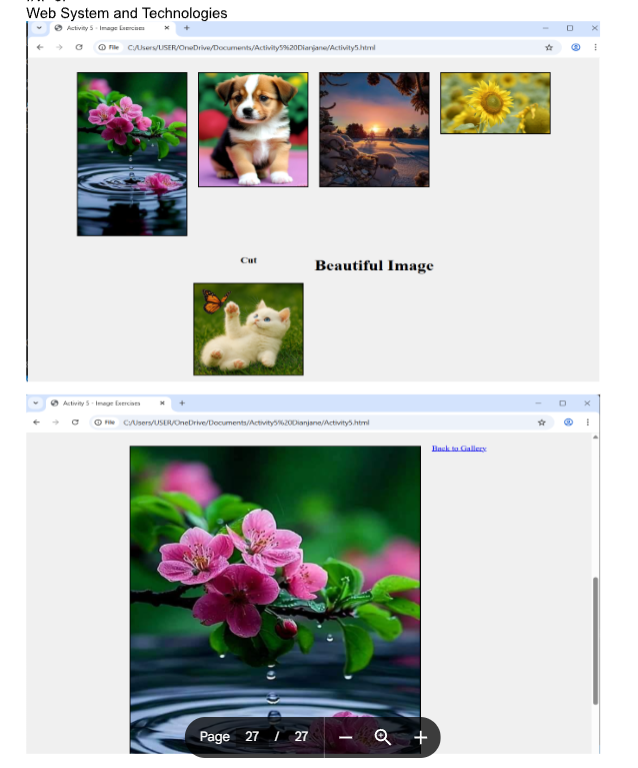The width and height of the screenshot is (638, 768).
Task: Select the kitten with butterfly image
Action: pyautogui.click(x=248, y=329)
